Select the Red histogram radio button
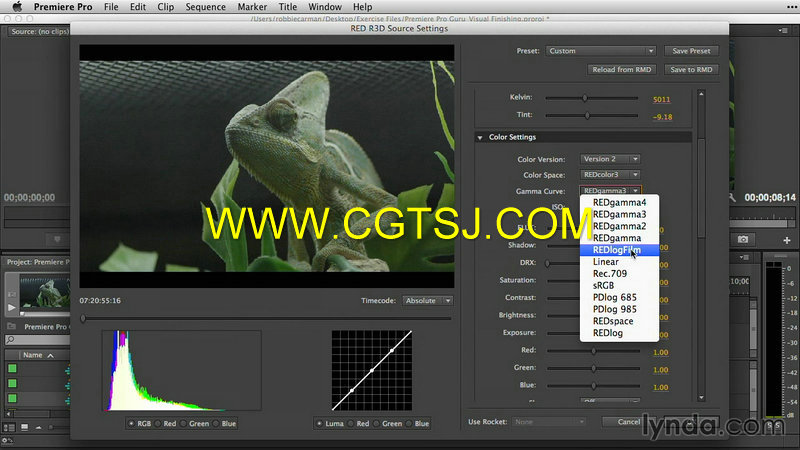The height and width of the screenshot is (450, 800). (x=158, y=423)
